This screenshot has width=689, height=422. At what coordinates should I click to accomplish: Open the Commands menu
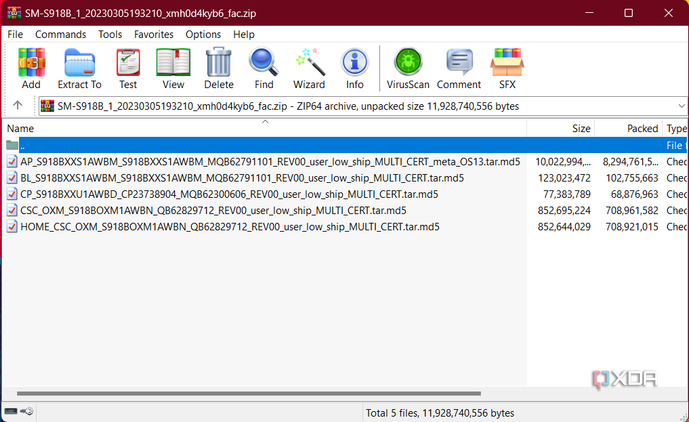click(x=61, y=34)
